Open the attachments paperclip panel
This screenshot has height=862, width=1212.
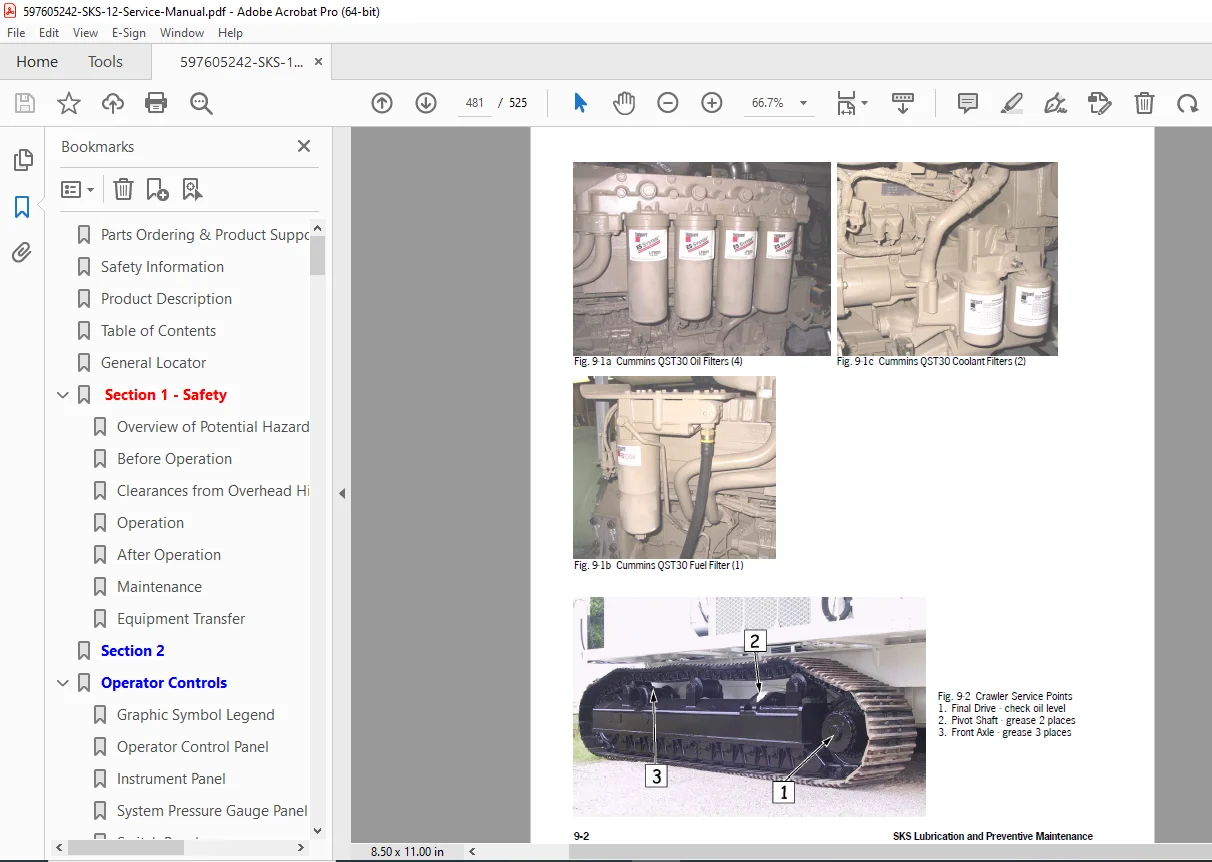pyautogui.click(x=22, y=253)
